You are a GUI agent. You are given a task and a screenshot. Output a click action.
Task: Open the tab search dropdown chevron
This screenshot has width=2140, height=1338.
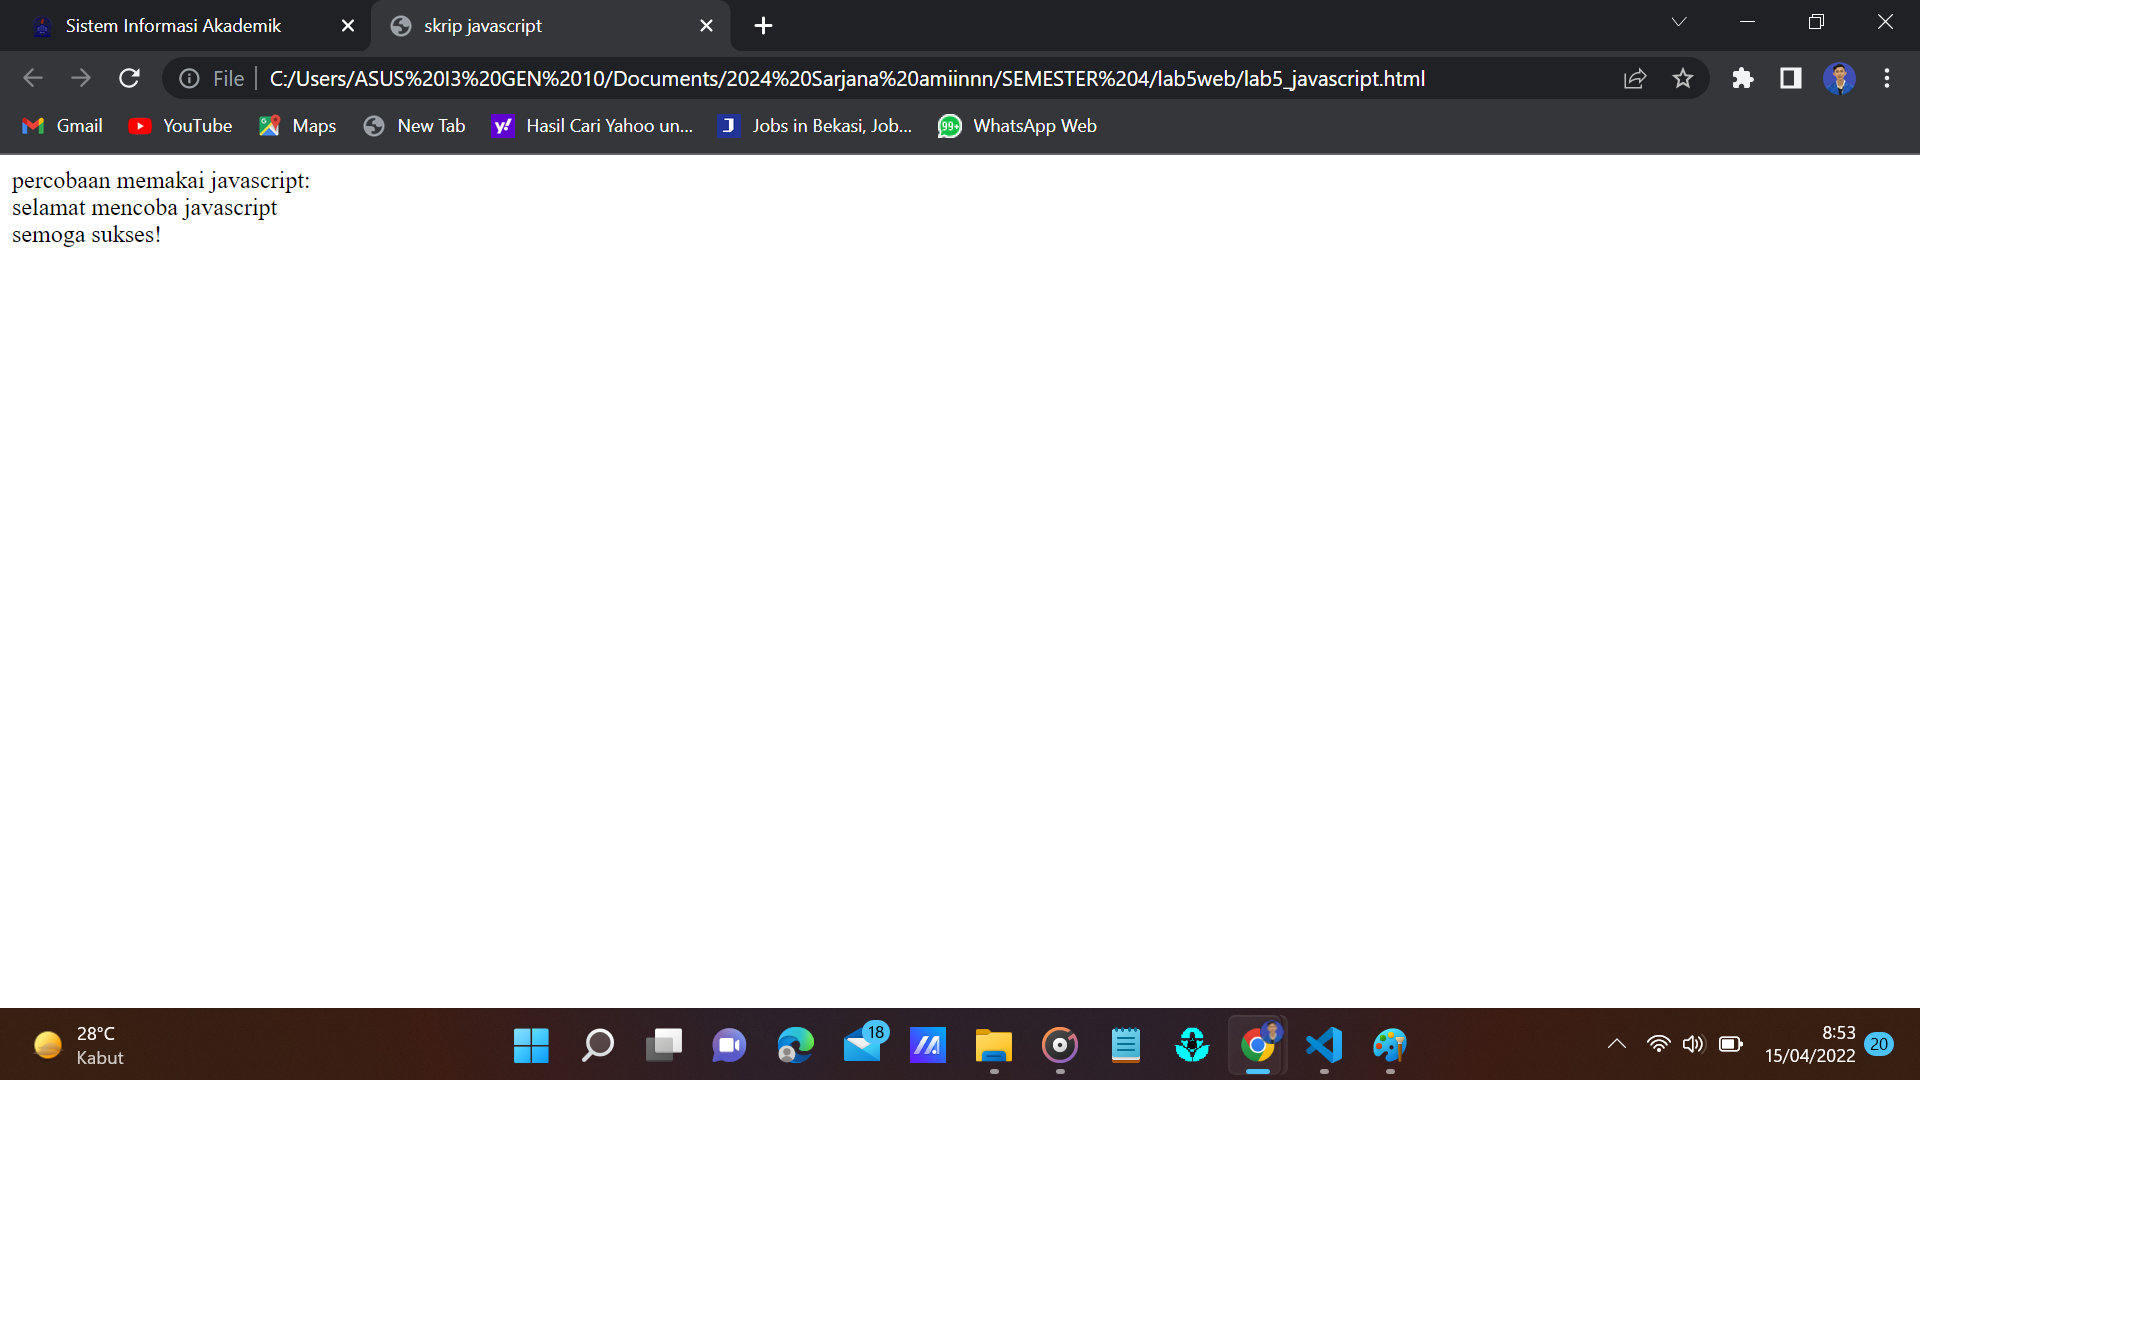1678,22
